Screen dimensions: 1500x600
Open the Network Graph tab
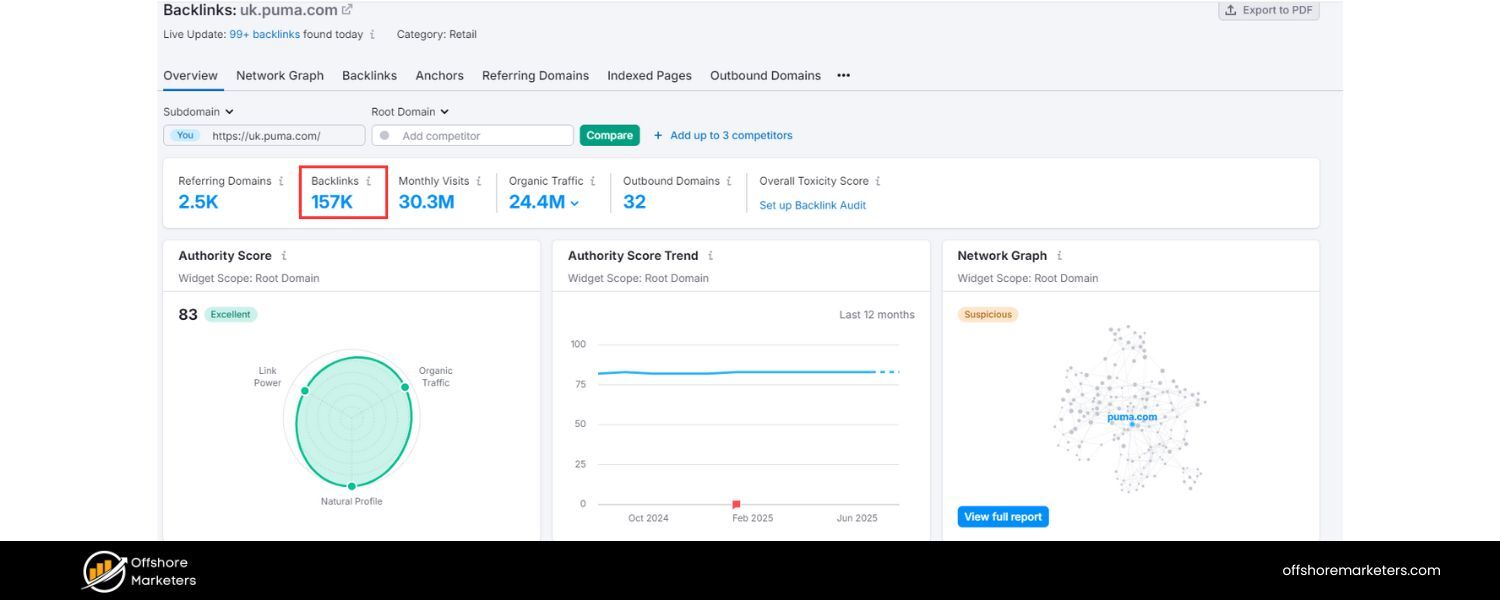(x=279, y=75)
